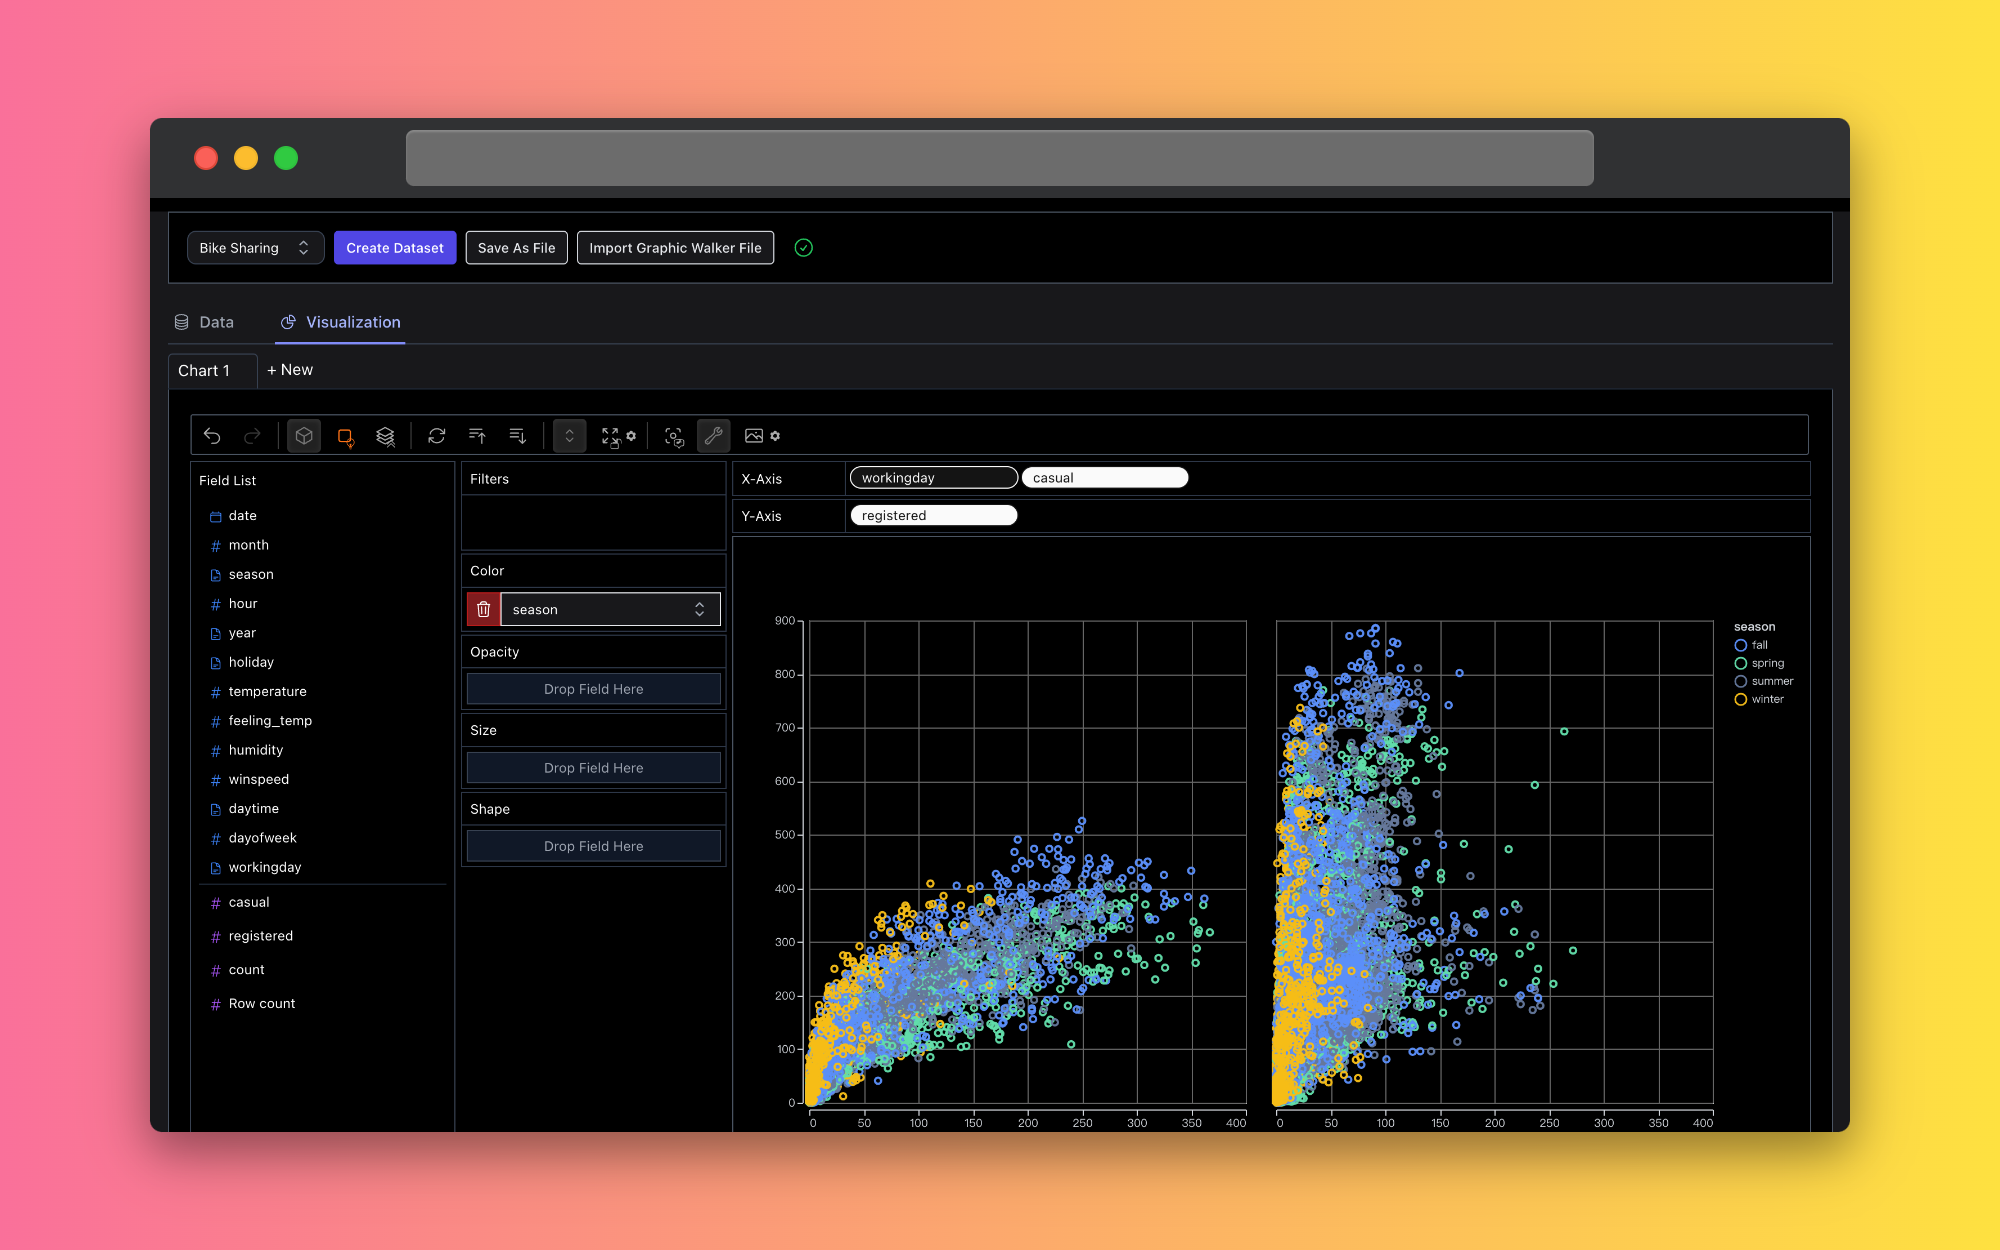Sort descending using toolbar icon
Viewport: 2000px width, 1250px height.
click(517, 436)
